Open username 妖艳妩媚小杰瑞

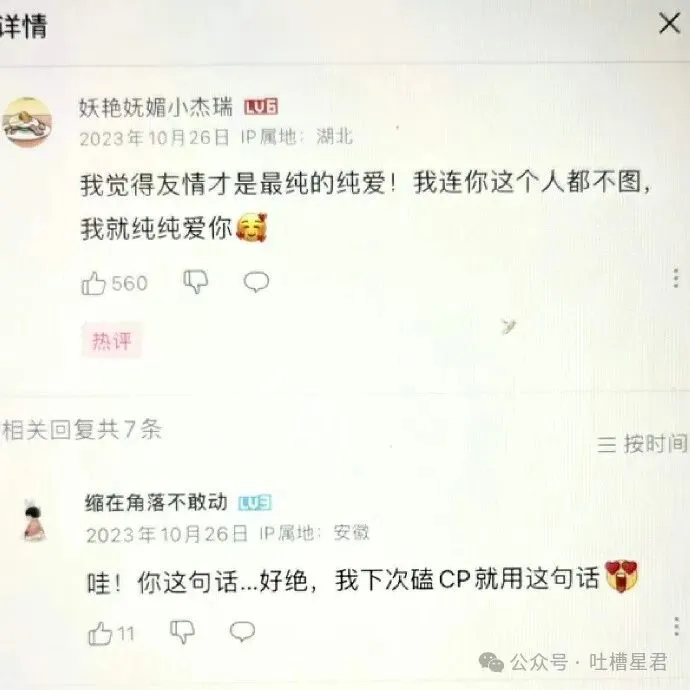click(x=156, y=107)
